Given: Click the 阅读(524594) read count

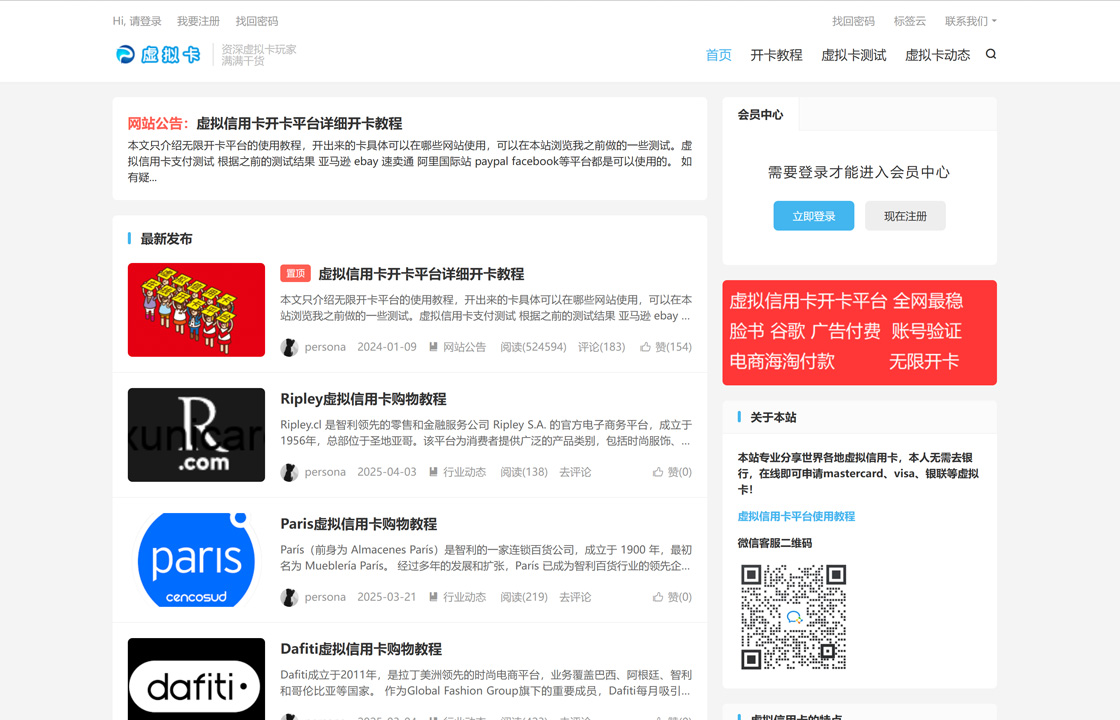Looking at the screenshot, I should point(534,347).
